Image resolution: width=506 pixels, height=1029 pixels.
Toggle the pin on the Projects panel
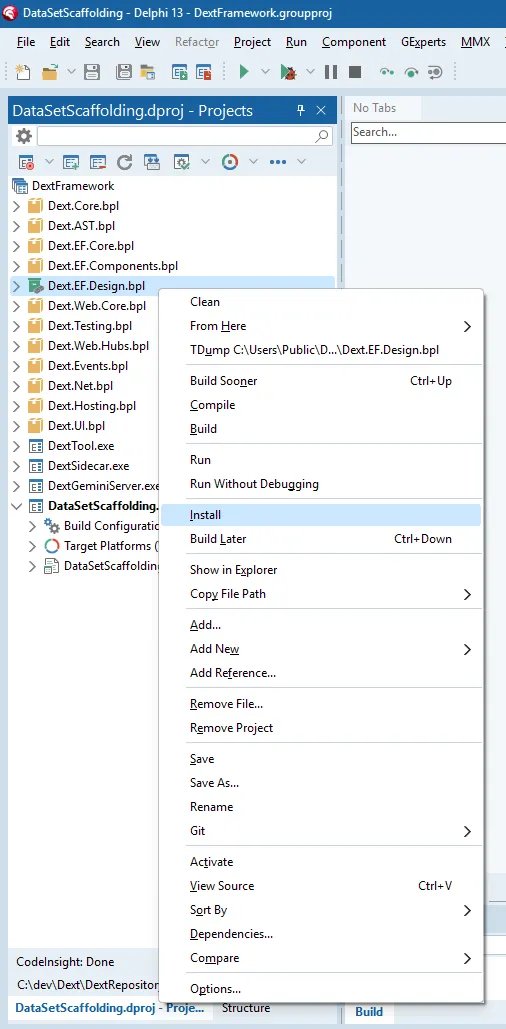pos(301,110)
